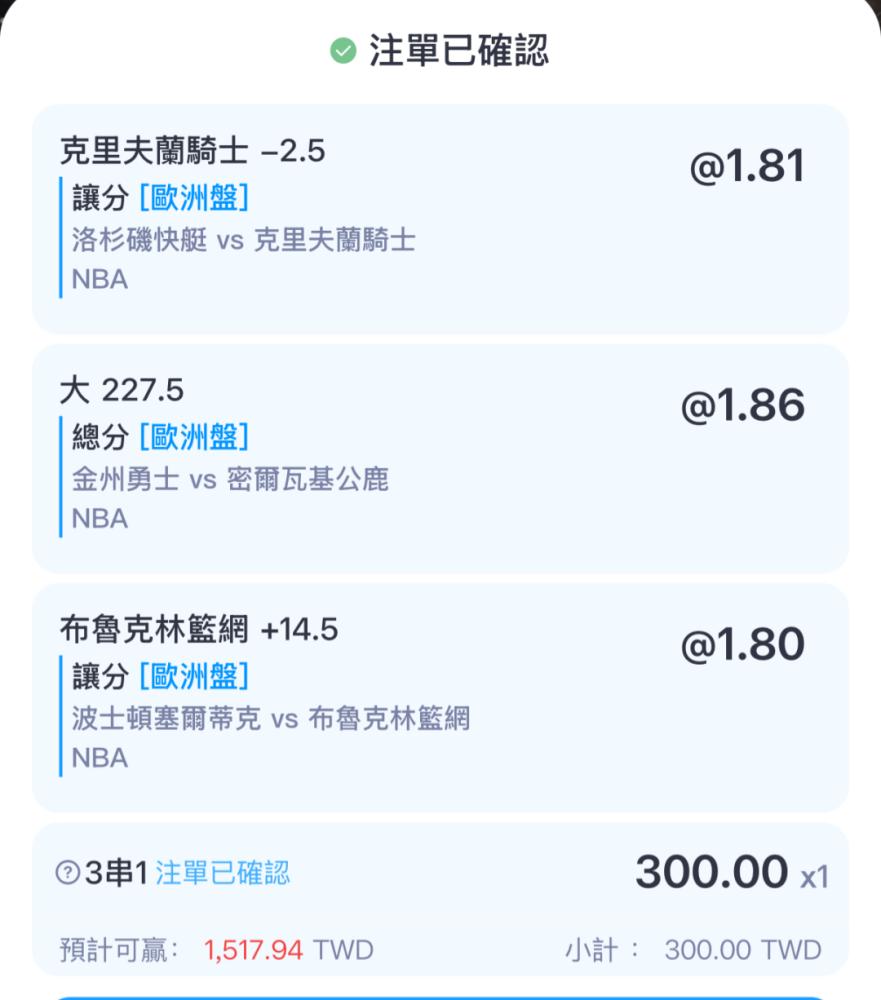The height and width of the screenshot is (1000, 881).
Task: Tap the @1.86 odds value
Action: tap(742, 406)
